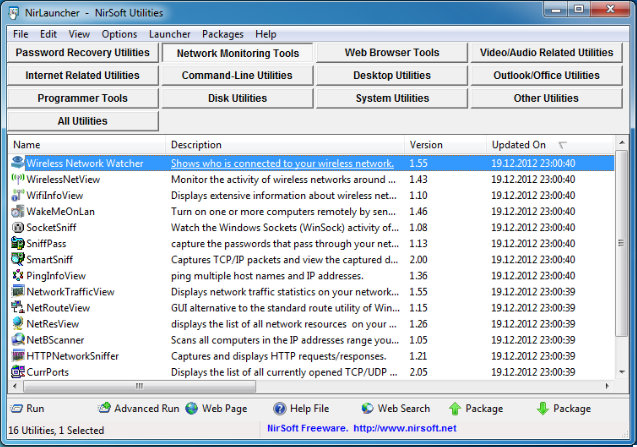This screenshot has width=637, height=447.
Task: Click the Web Page globe icon
Action: [x=192, y=408]
